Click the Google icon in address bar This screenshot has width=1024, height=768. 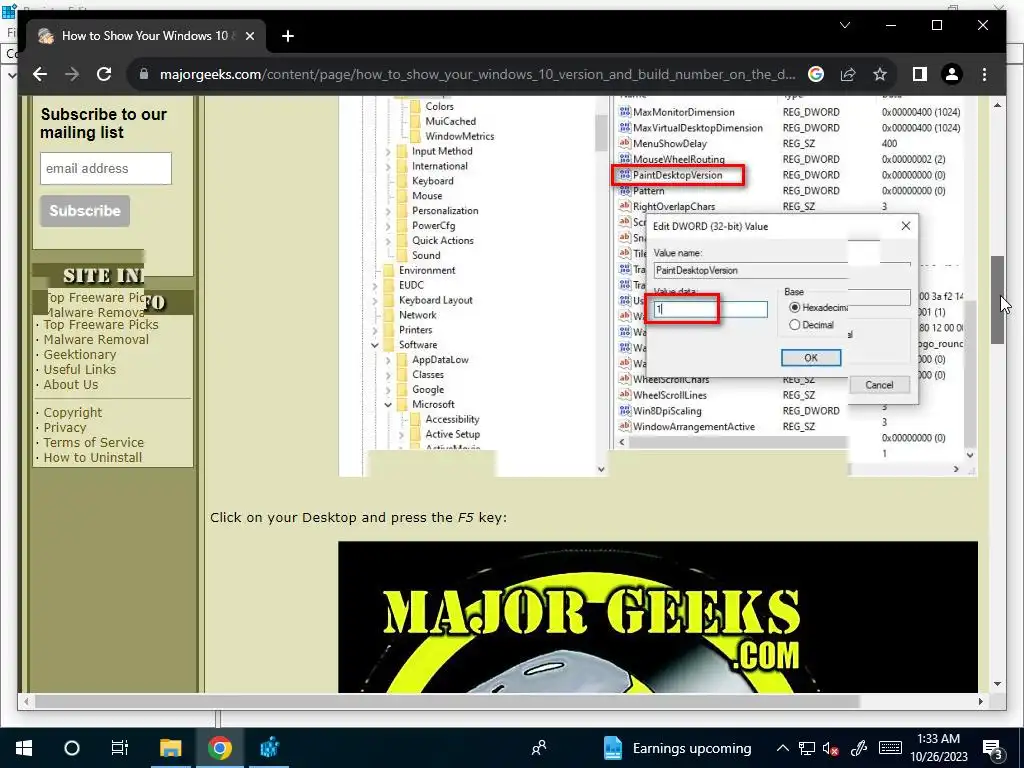tap(816, 74)
